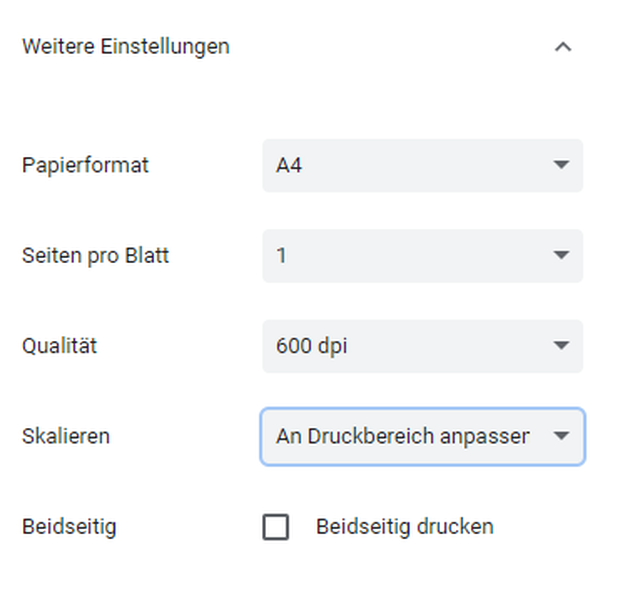Click the Qualität label
620x594 pixels.
point(62,346)
